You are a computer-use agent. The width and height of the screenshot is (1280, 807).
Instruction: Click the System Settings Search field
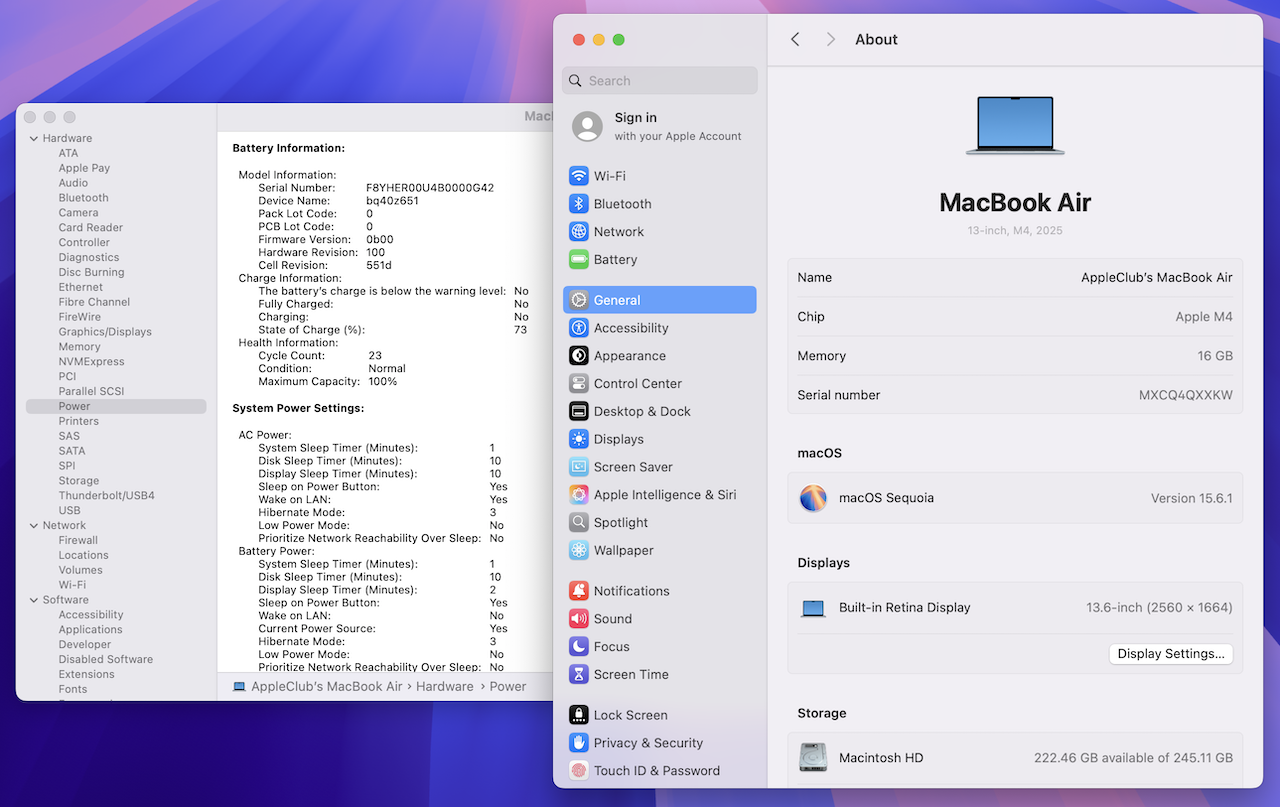point(660,81)
